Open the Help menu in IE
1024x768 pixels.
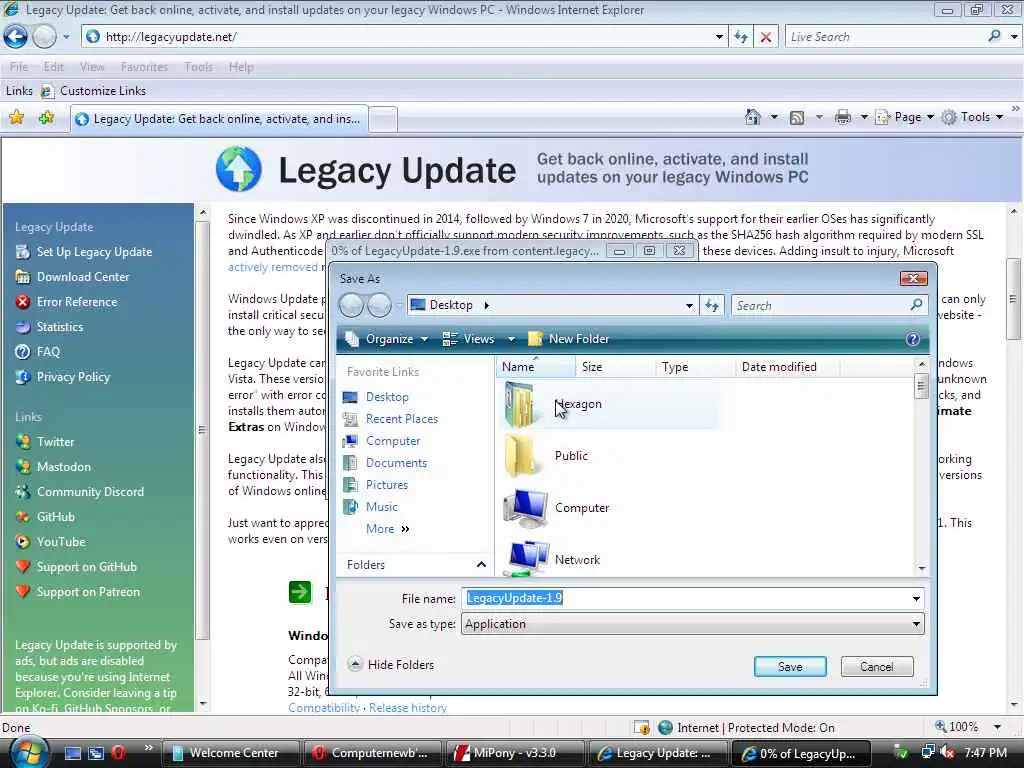241,67
